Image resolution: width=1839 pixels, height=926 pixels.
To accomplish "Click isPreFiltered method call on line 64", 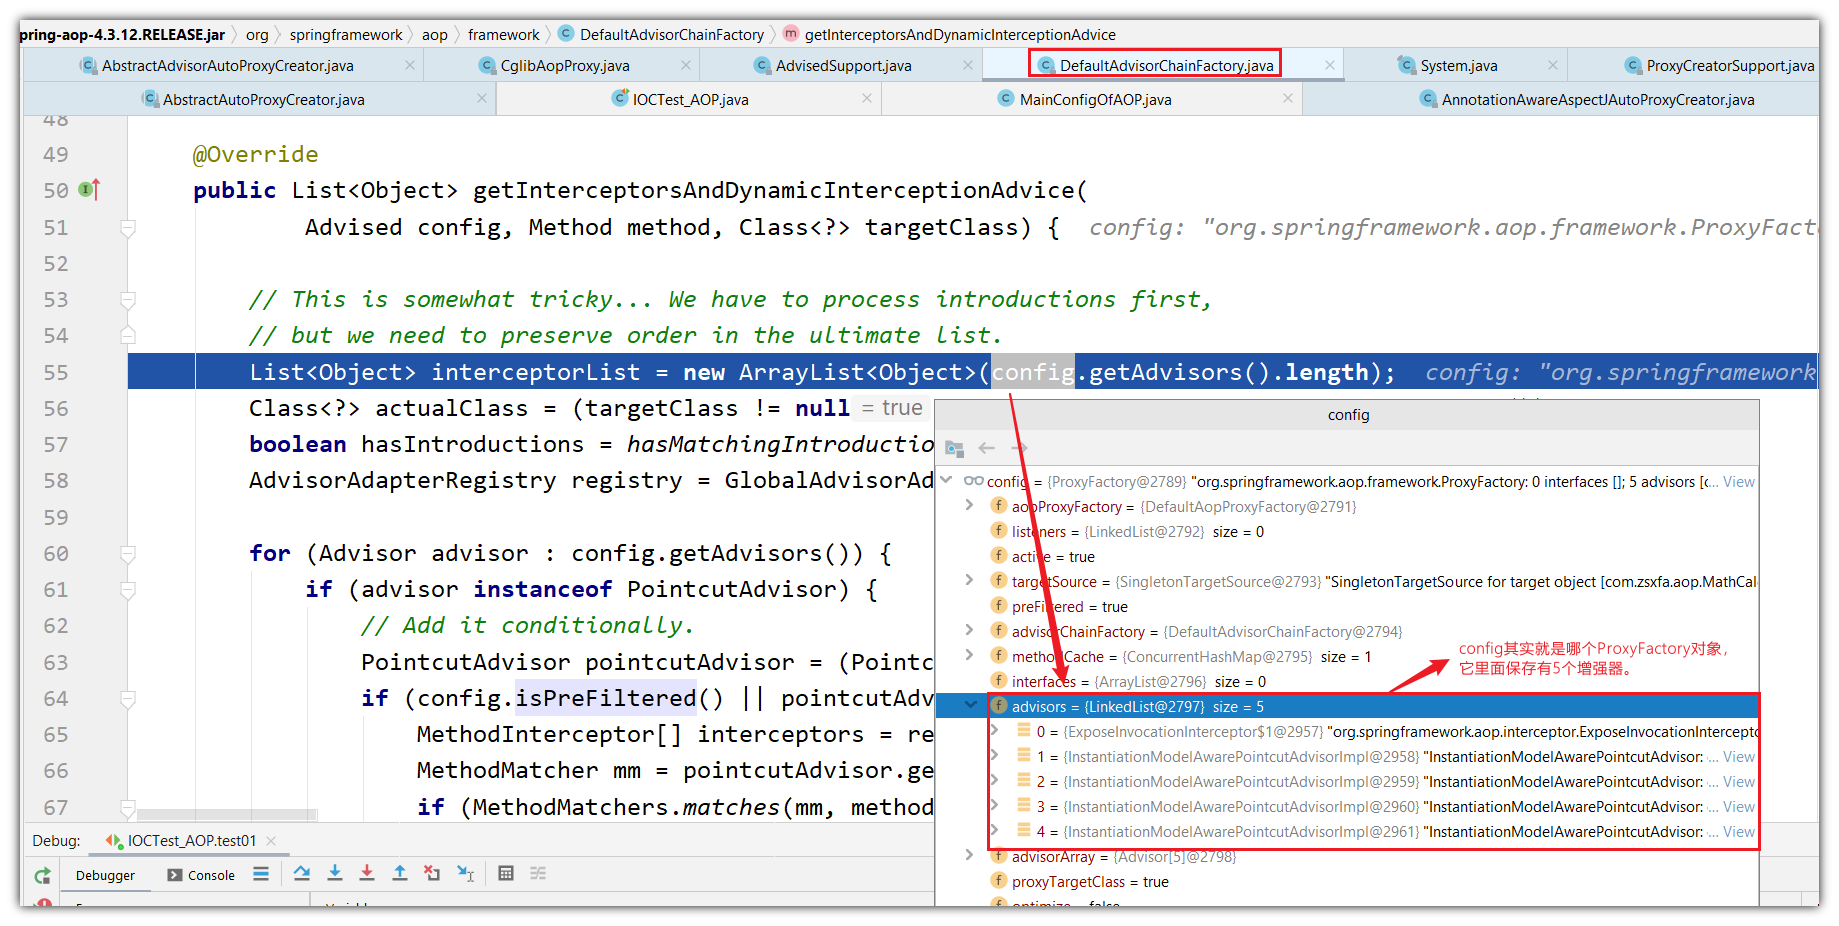I will (x=605, y=698).
